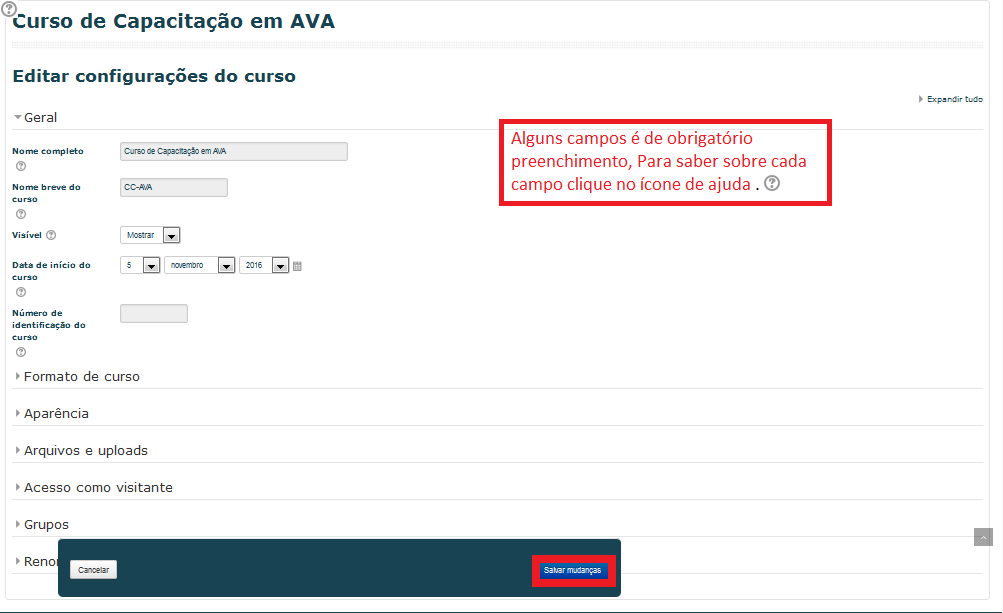This screenshot has height=613, width=1003.
Task: Click the scroll-to-top arrow icon
Action: click(983, 537)
